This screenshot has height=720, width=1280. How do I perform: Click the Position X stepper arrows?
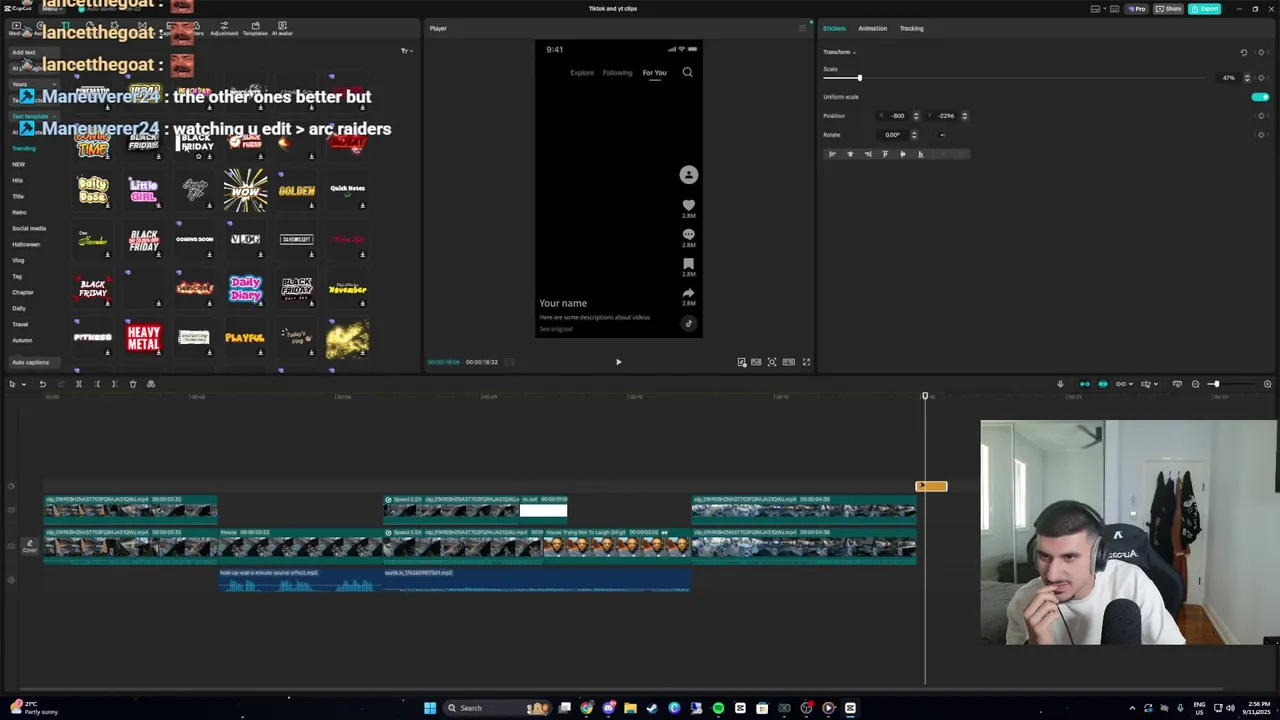pyautogui.click(x=916, y=116)
